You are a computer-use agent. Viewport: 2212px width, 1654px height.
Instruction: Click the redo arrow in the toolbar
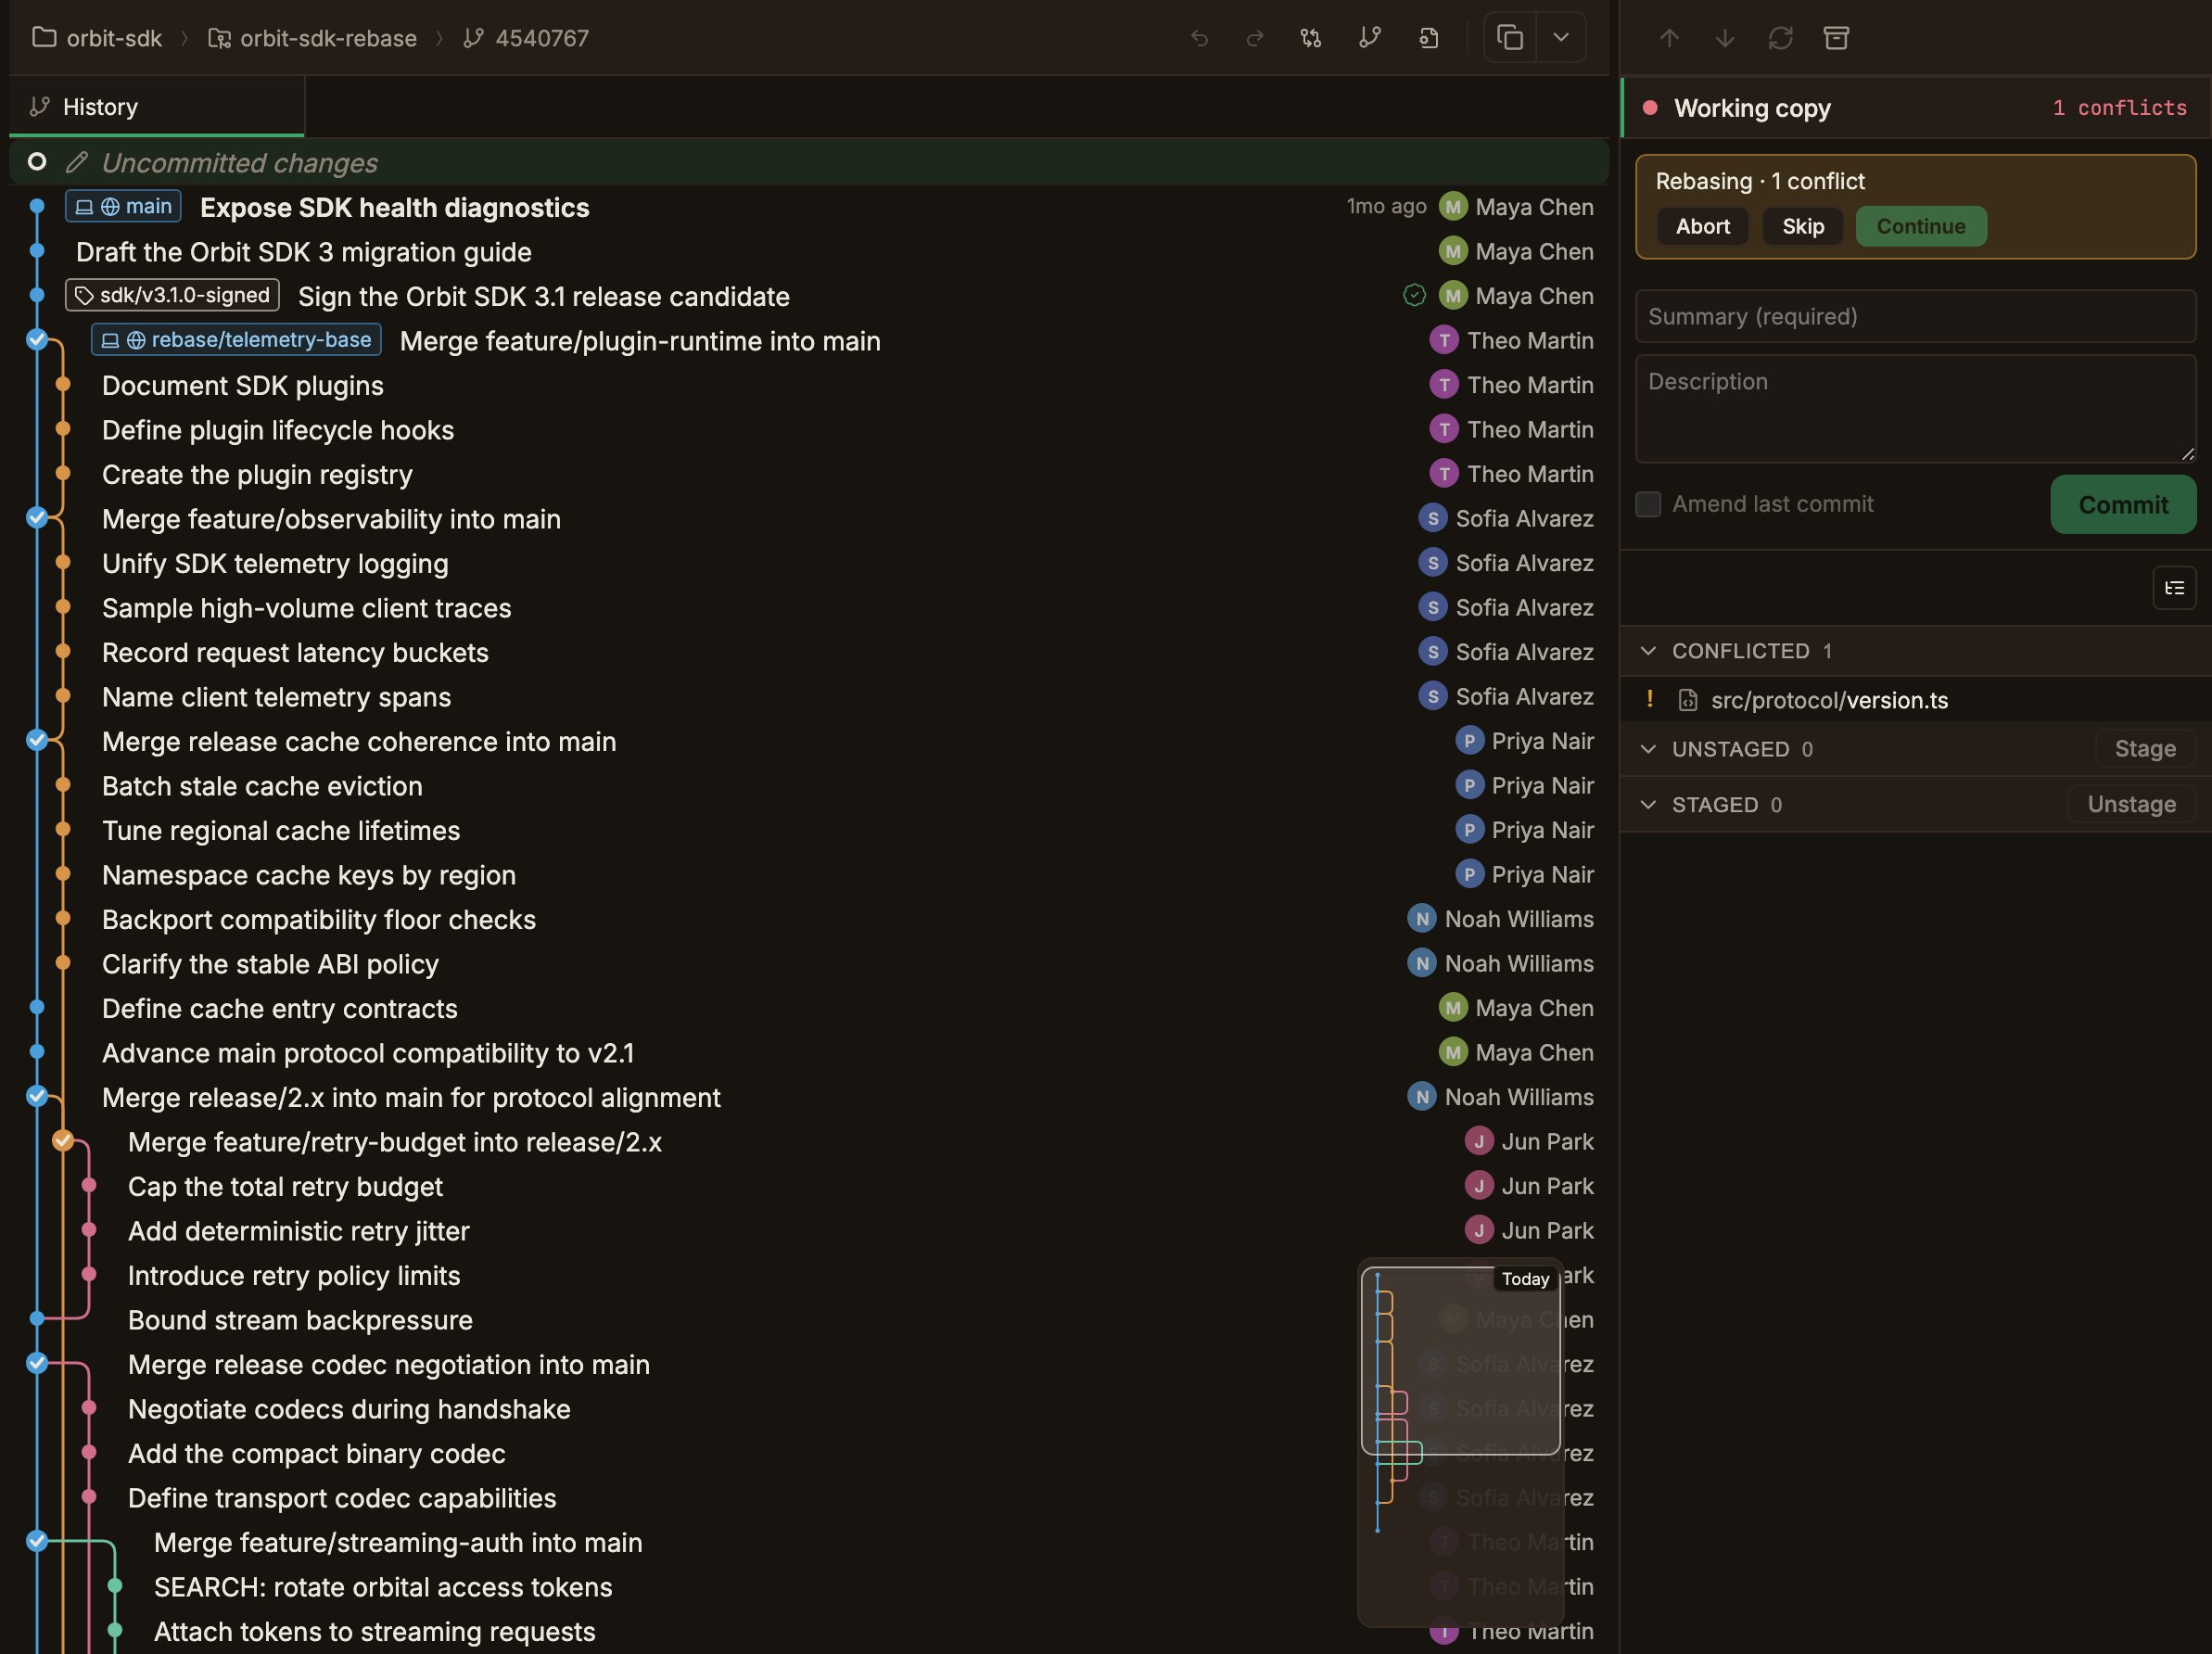pos(1254,38)
